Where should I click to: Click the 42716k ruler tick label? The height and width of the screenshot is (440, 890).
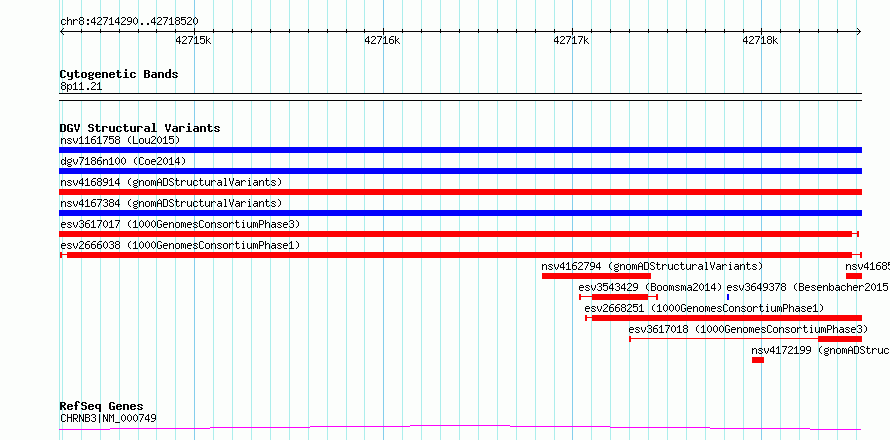[x=383, y=40]
